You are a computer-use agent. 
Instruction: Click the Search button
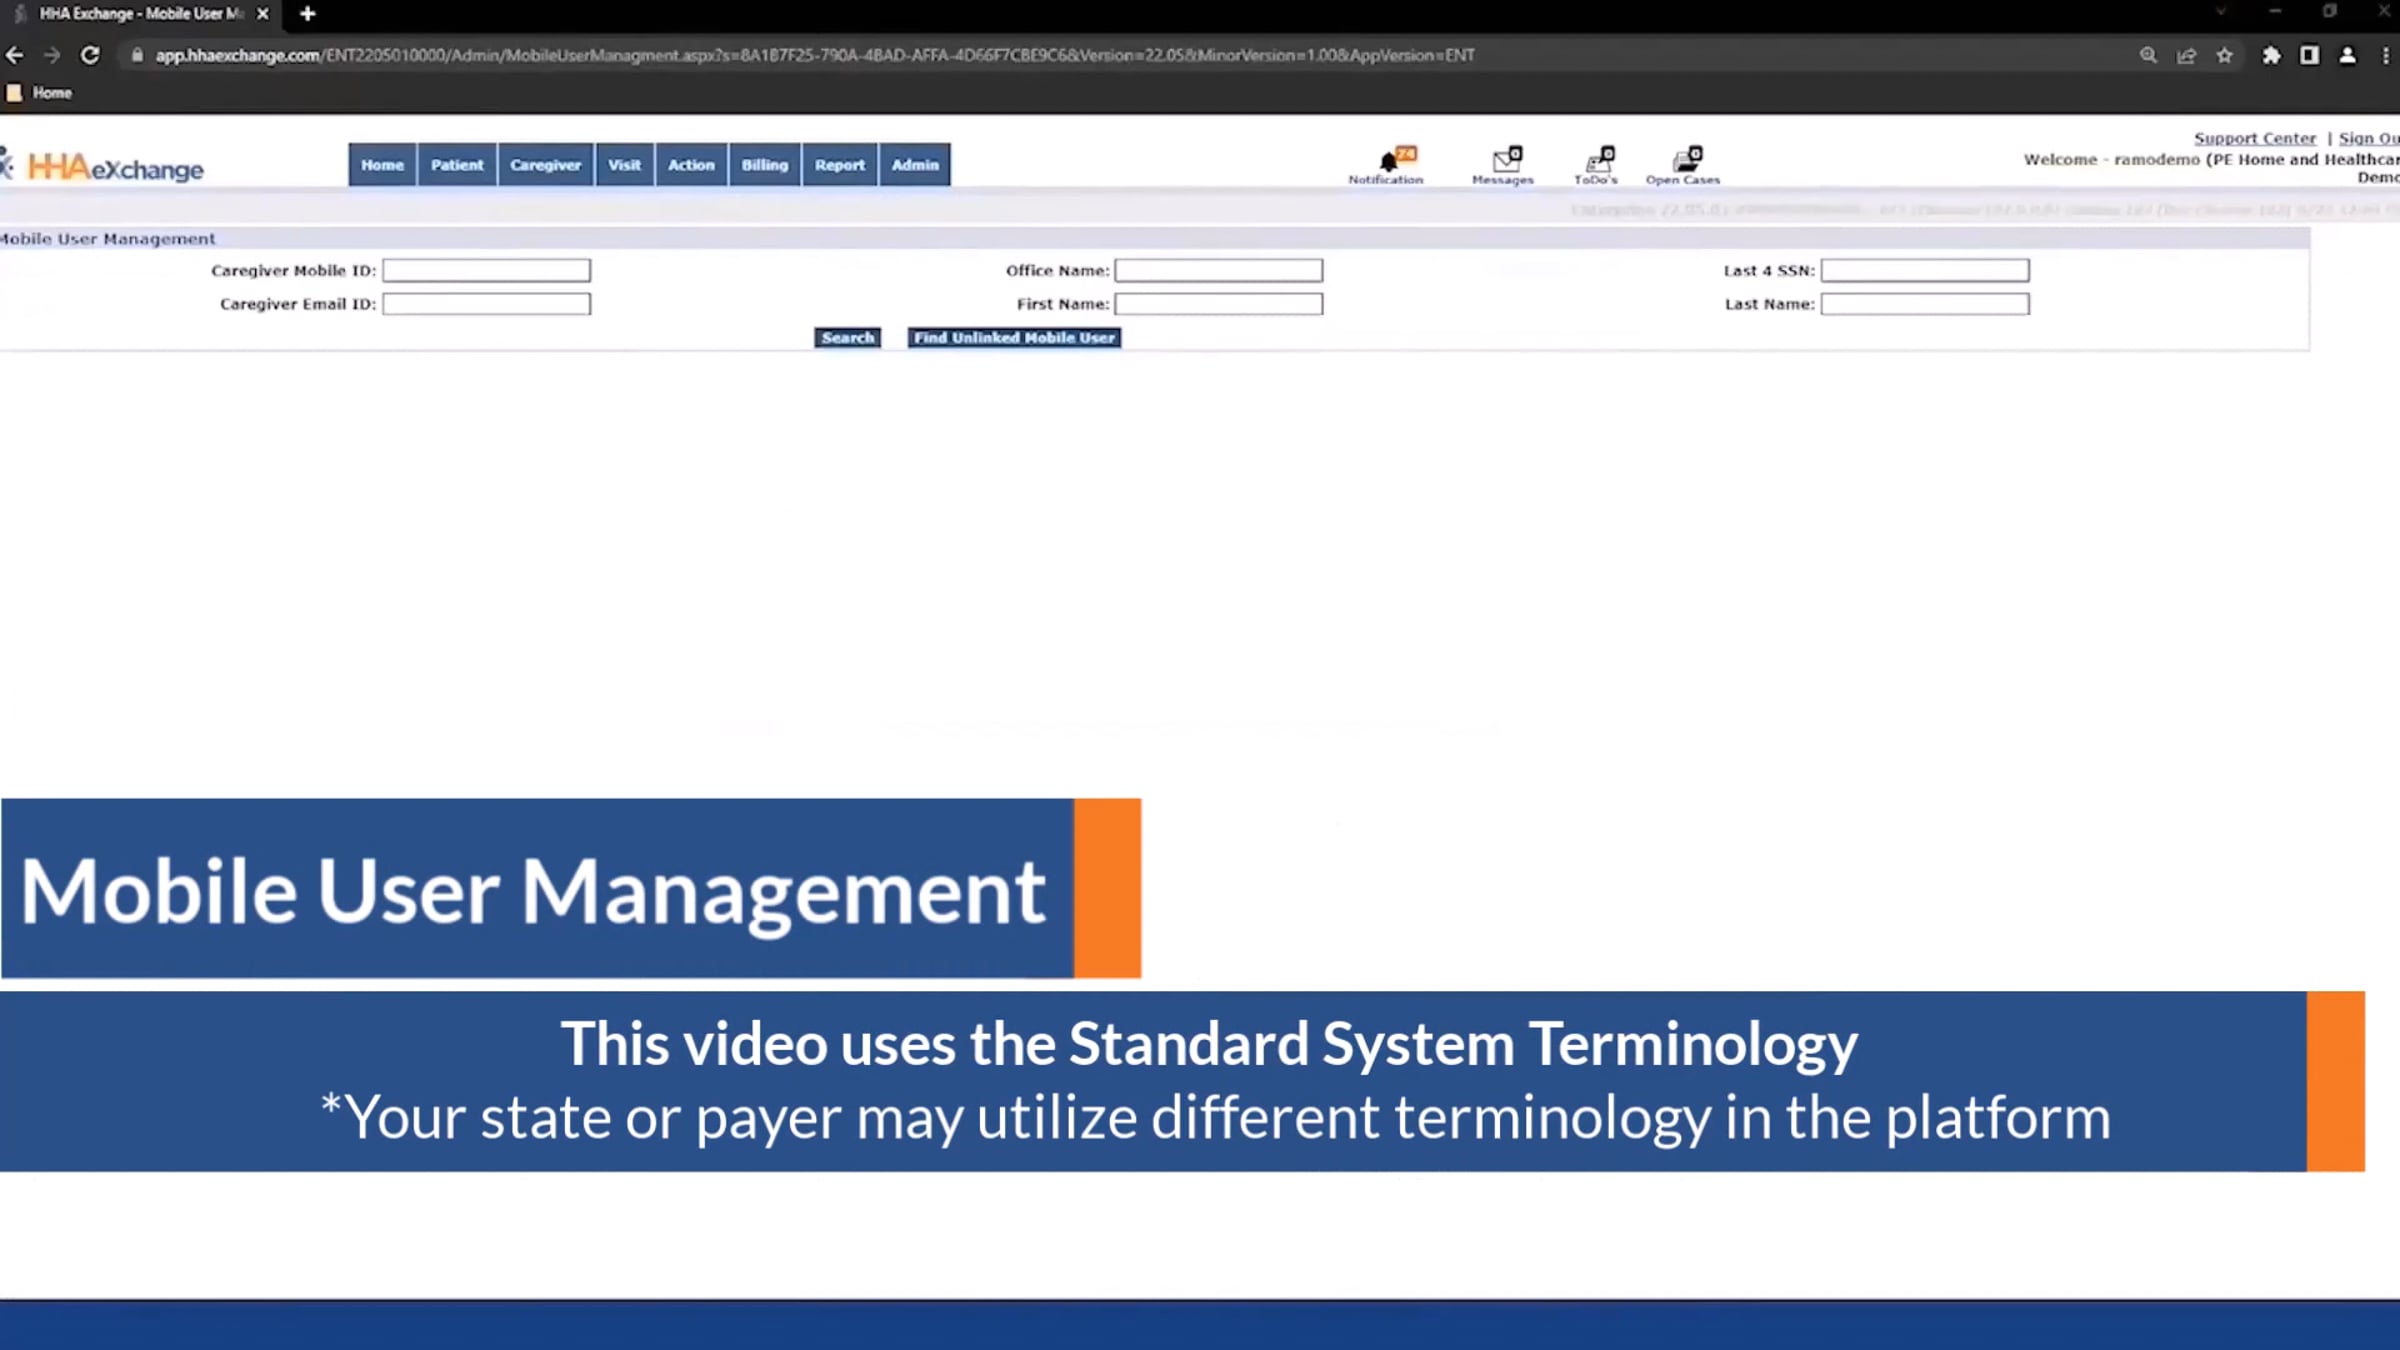[x=847, y=338]
